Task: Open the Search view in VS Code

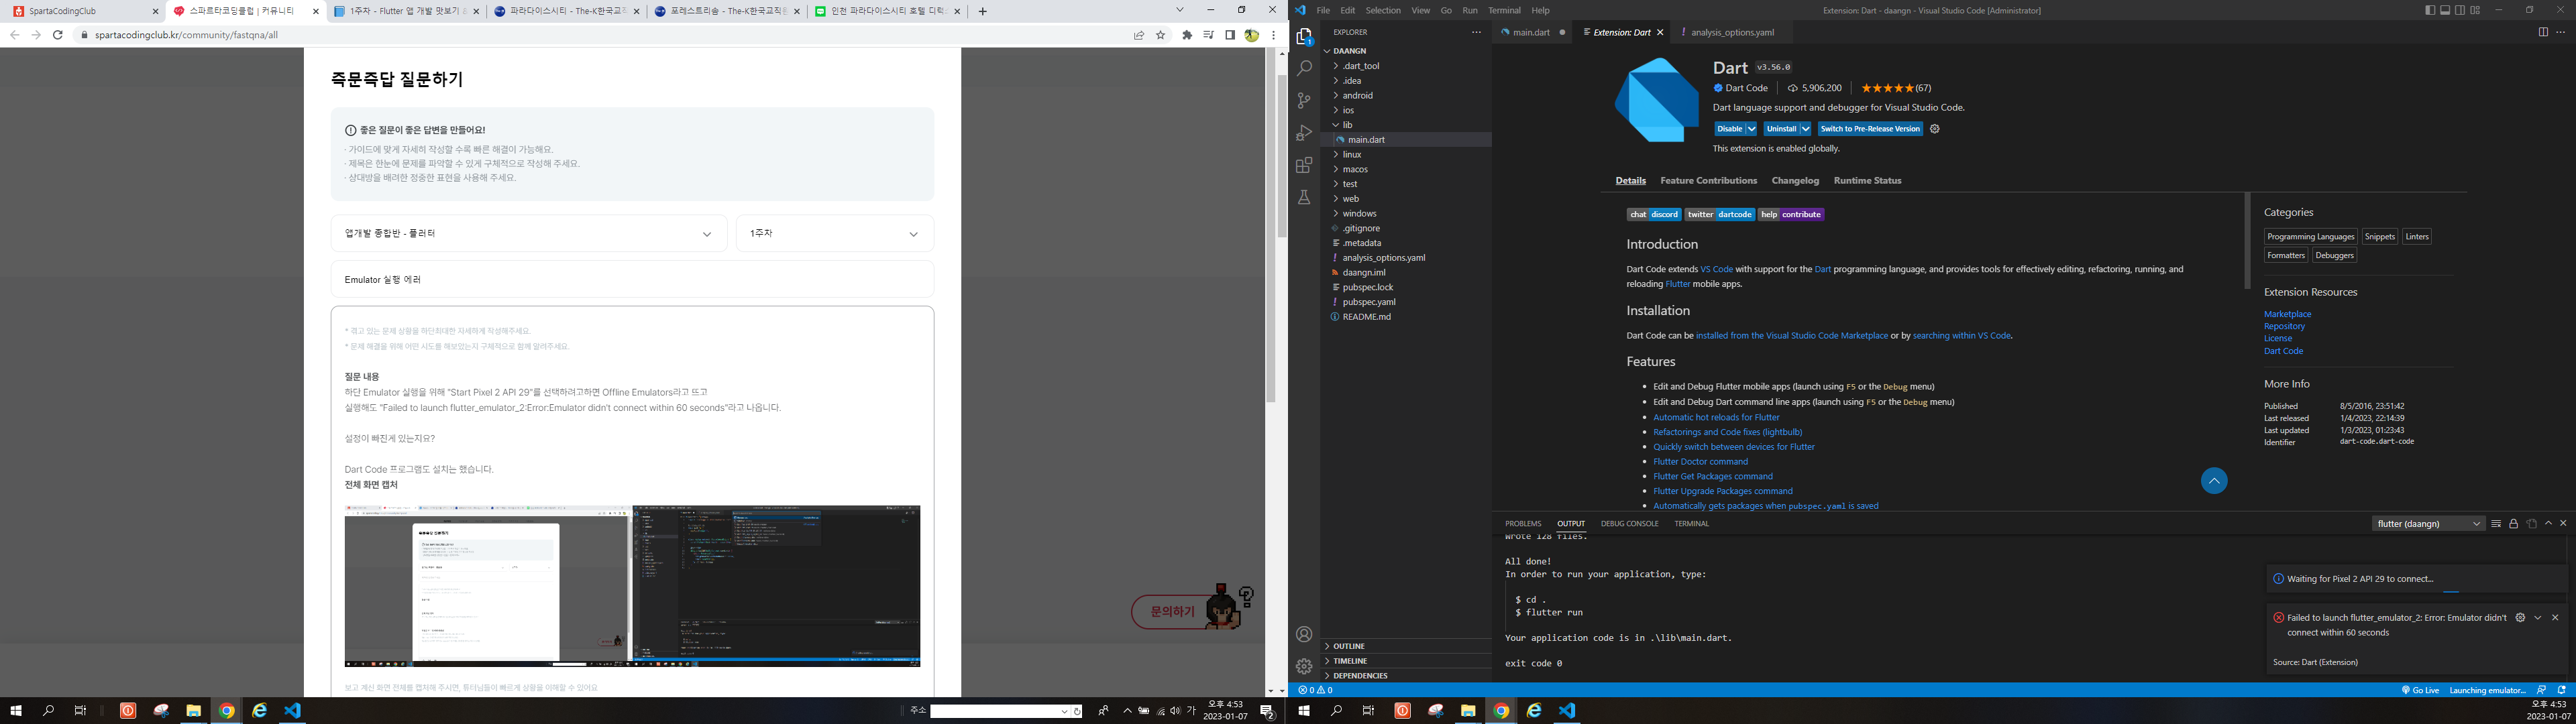Action: coord(1304,69)
